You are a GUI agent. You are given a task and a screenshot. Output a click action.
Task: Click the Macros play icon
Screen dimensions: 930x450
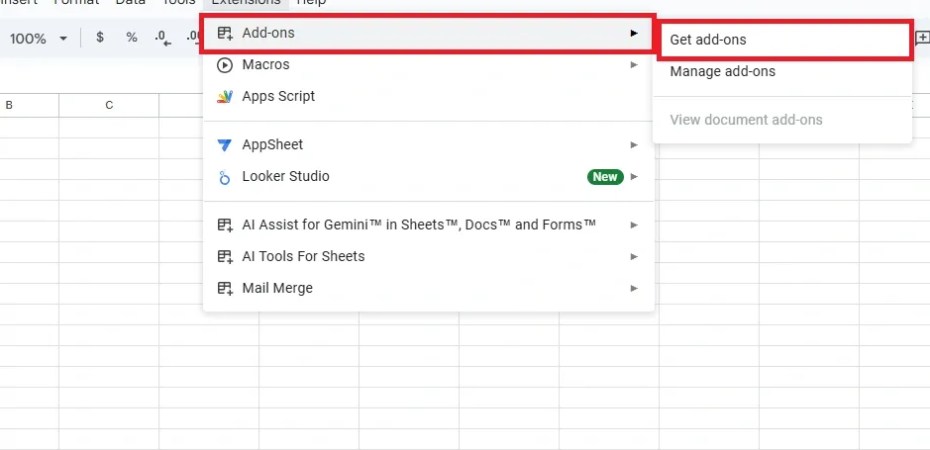224,65
